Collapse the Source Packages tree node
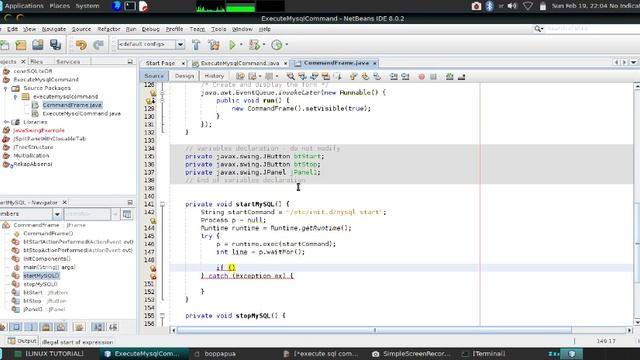 pyautogui.click(x=6, y=88)
